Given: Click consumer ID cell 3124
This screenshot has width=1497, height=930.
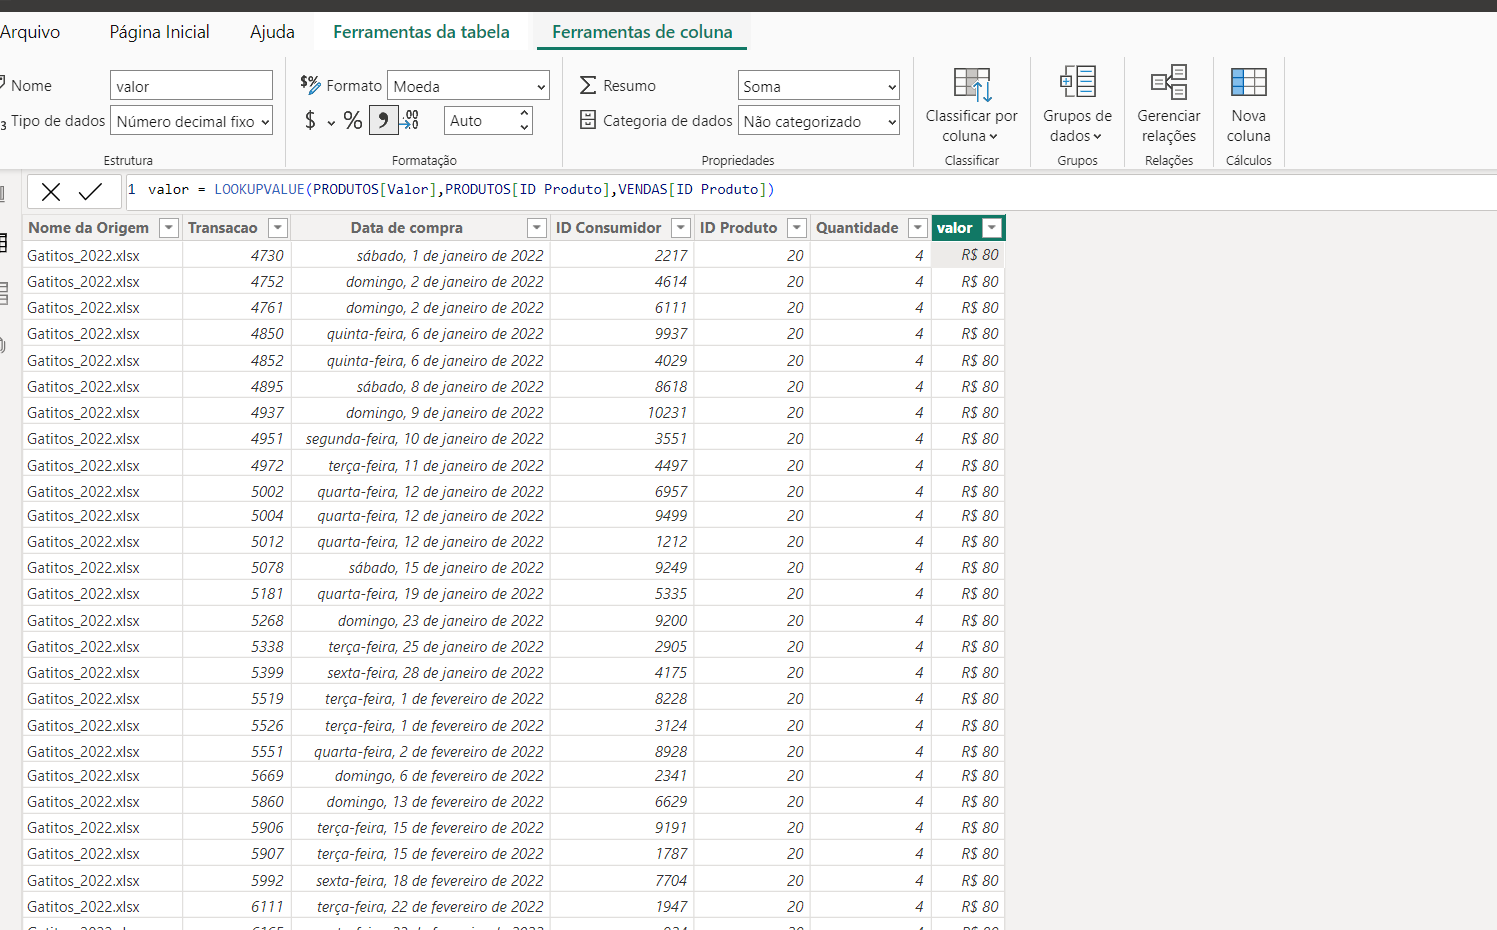Looking at the screenshot, I should [622, 725].
